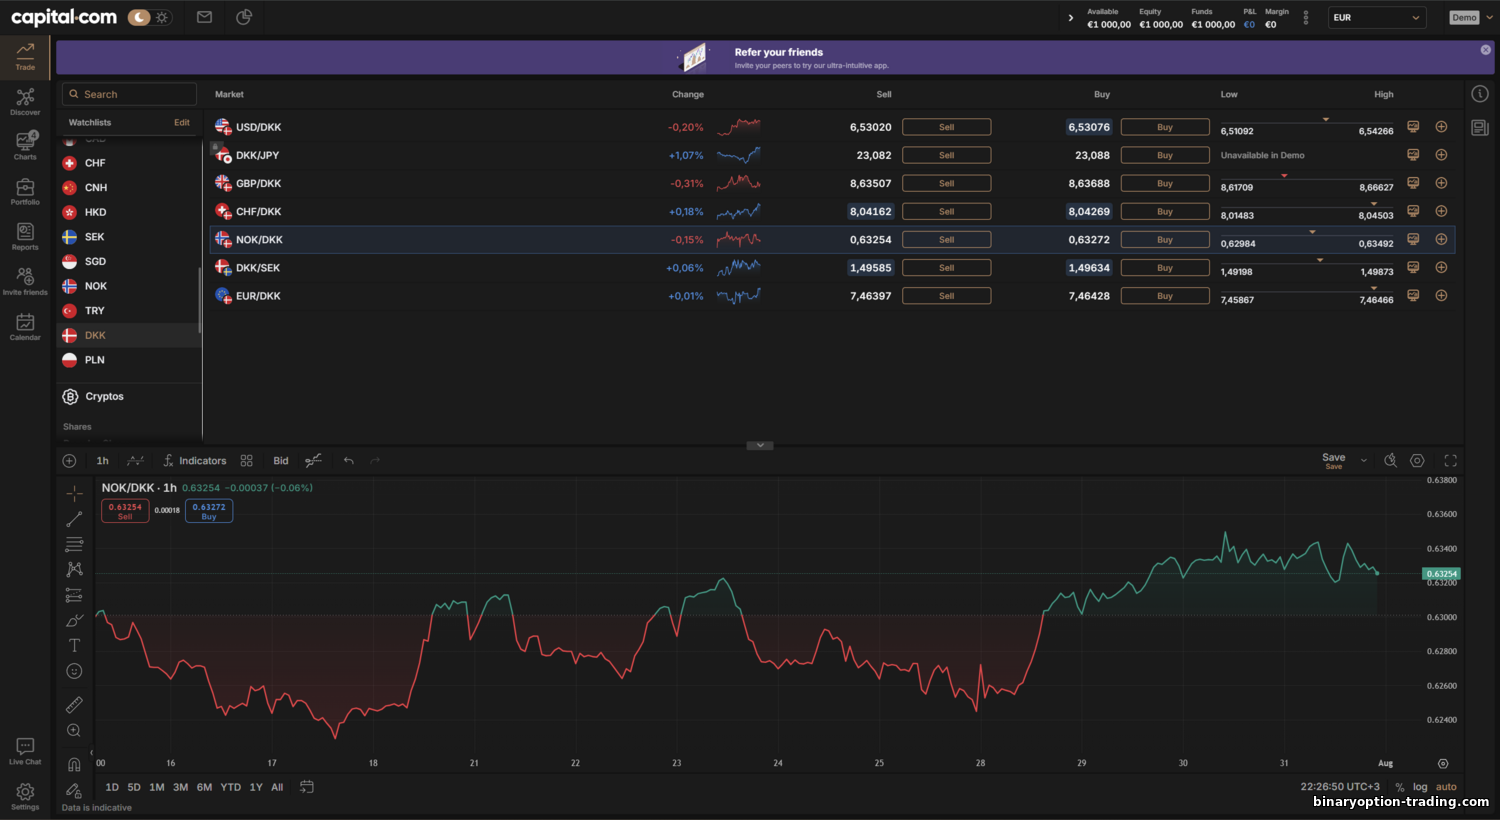The image size is (1500, 820).
Task: Open the EUR currency dropdown
Action: coord(1376,18)
